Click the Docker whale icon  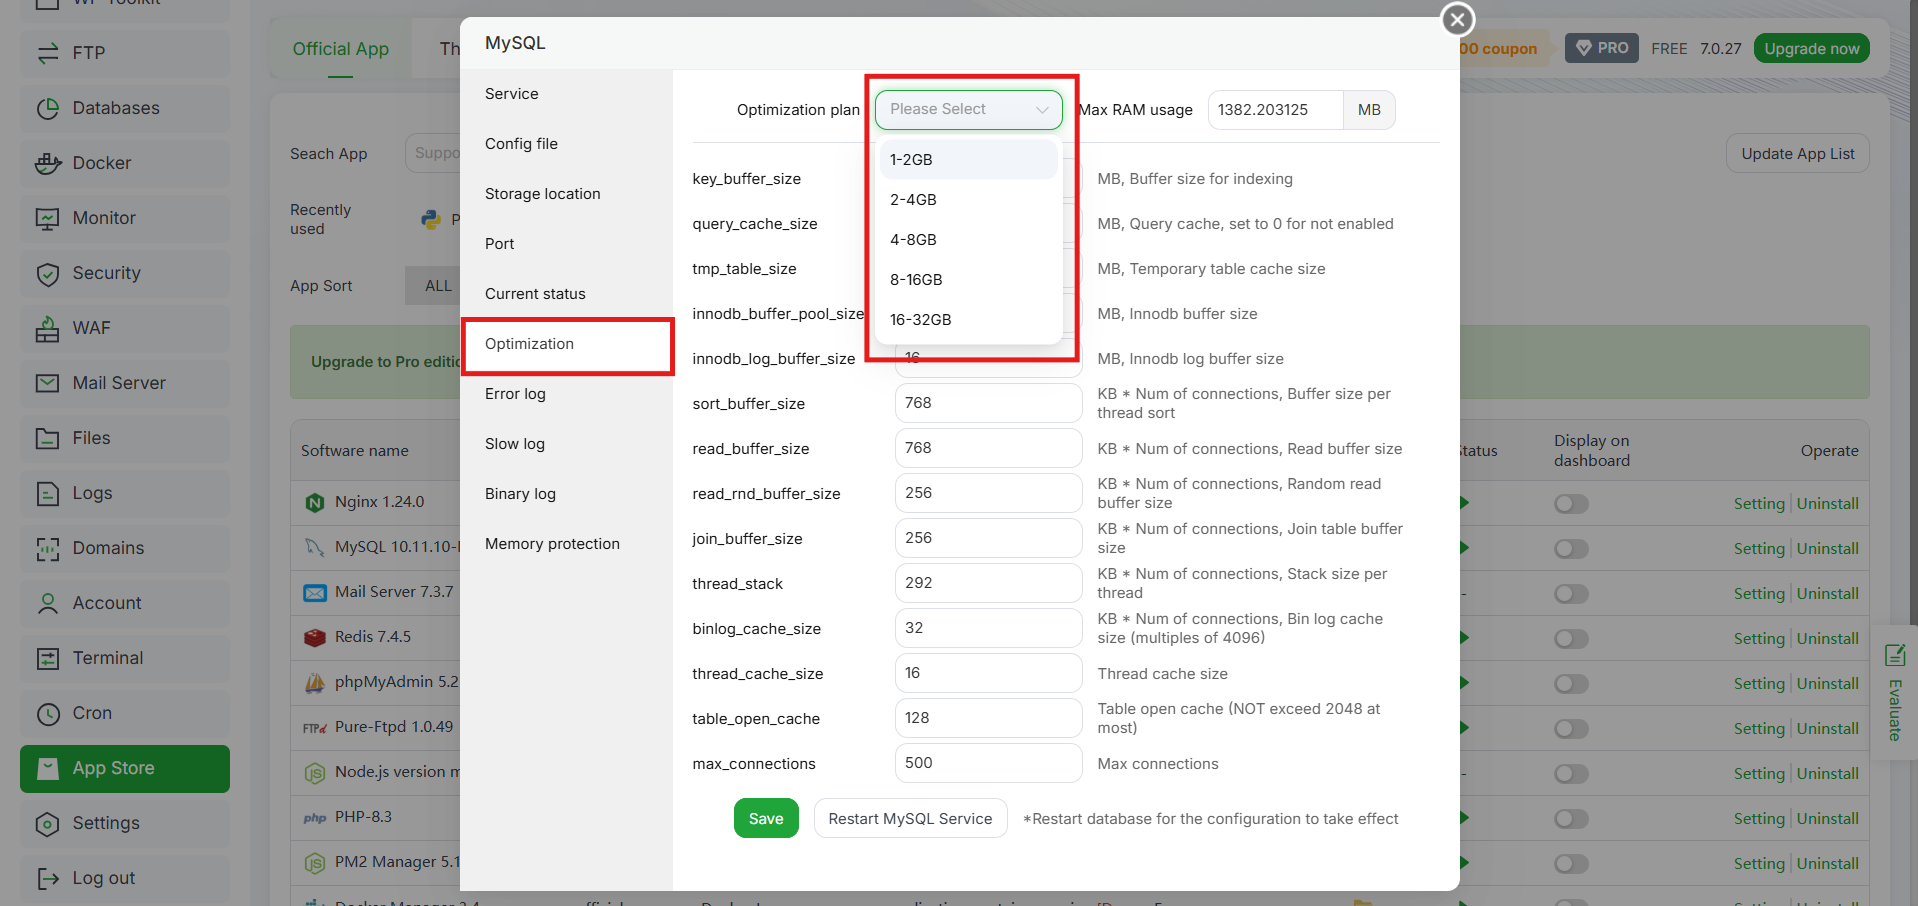tap(48, 163)
